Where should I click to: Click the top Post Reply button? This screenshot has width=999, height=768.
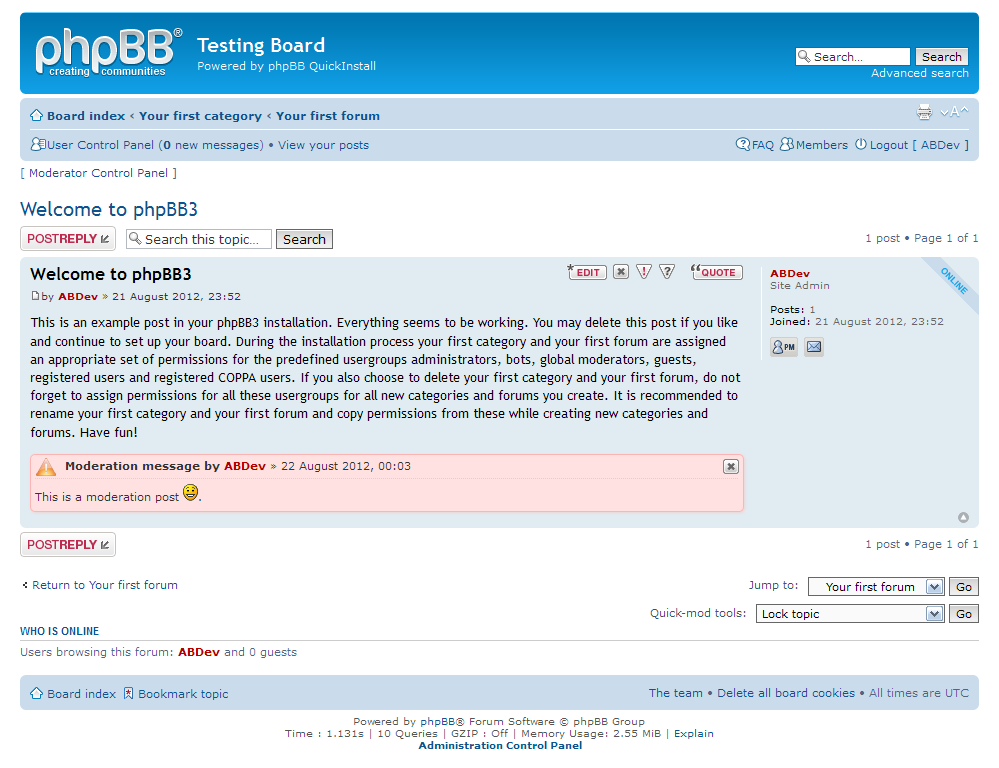[x=68, y=239]
